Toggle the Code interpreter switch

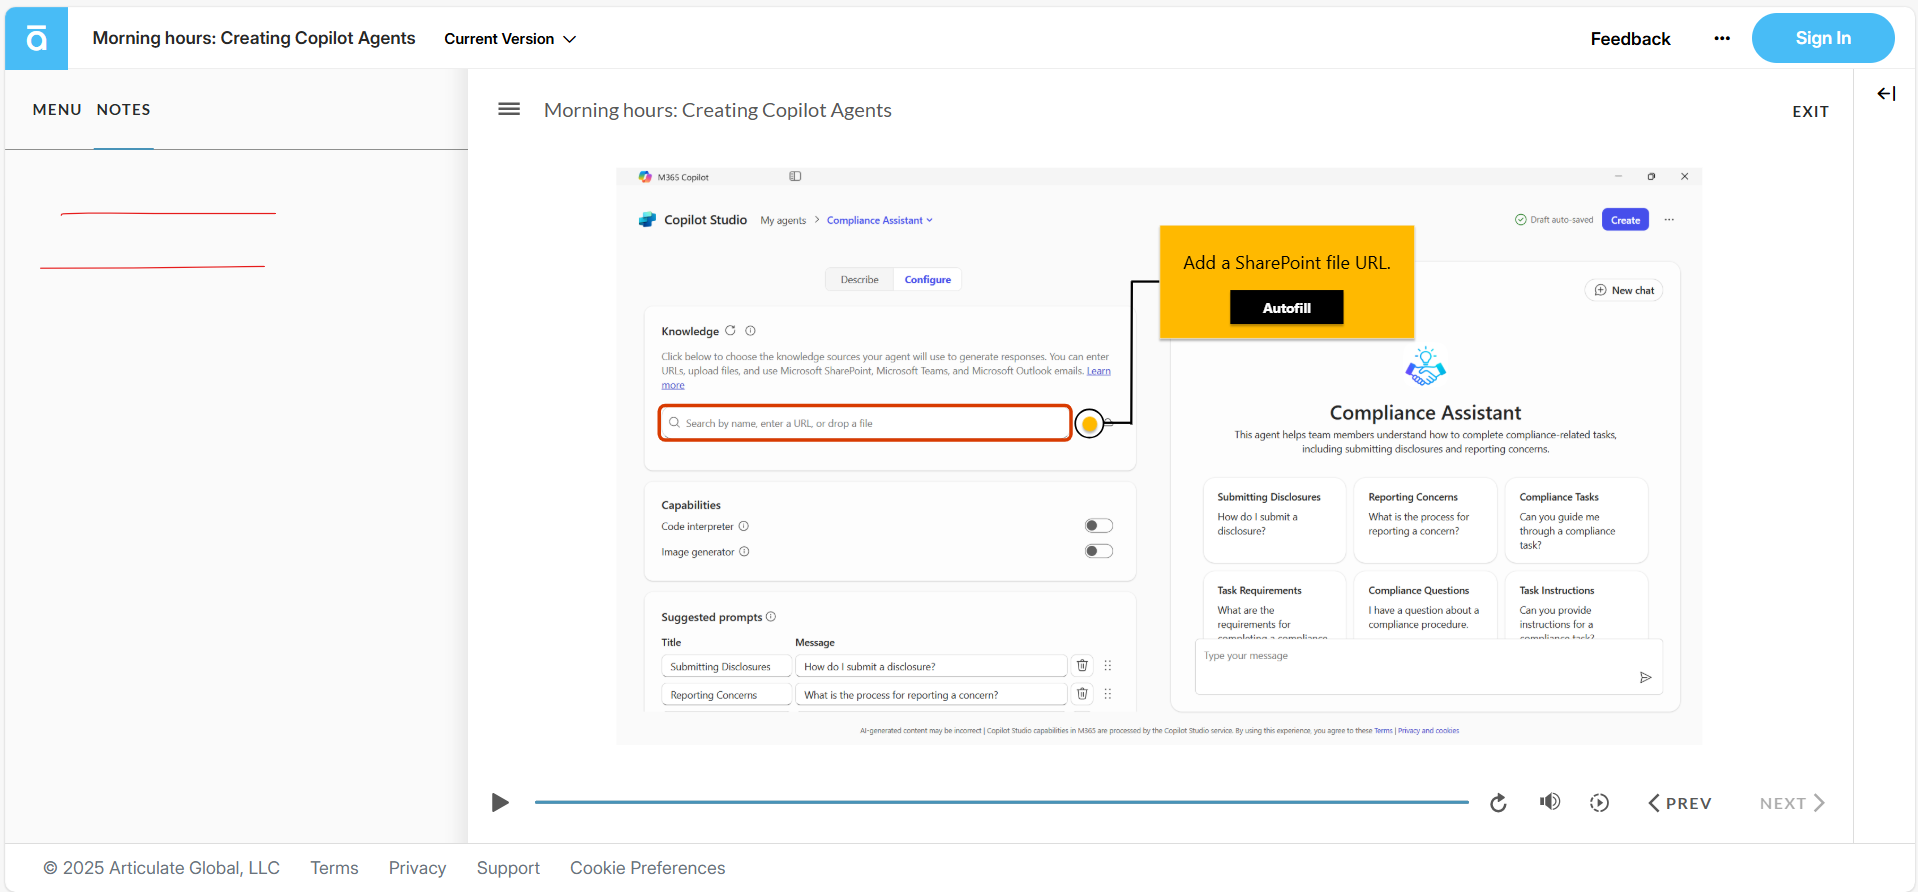[x=1099, y=526]
